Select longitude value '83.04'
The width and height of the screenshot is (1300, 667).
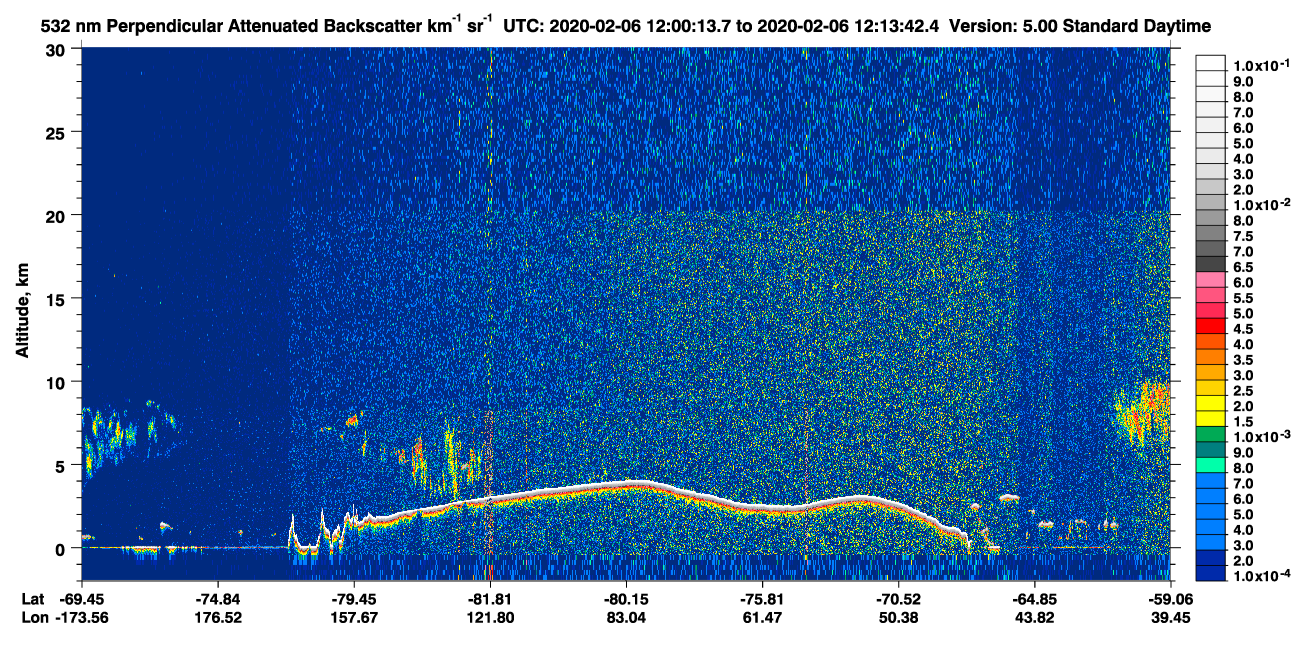pyautogui.click(x=626, y=618)
